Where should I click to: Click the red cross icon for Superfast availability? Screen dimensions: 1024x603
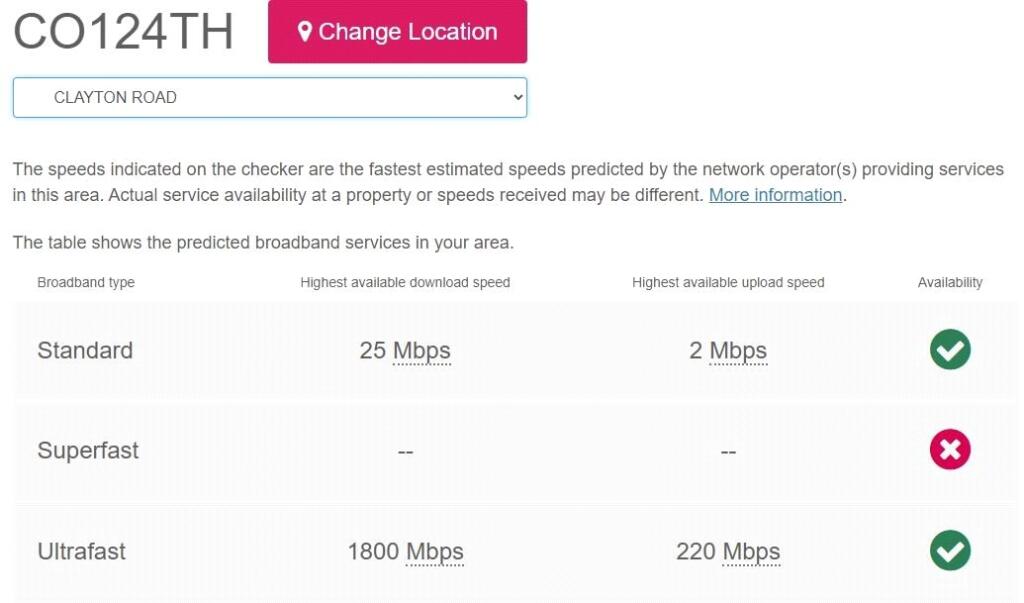950,450
